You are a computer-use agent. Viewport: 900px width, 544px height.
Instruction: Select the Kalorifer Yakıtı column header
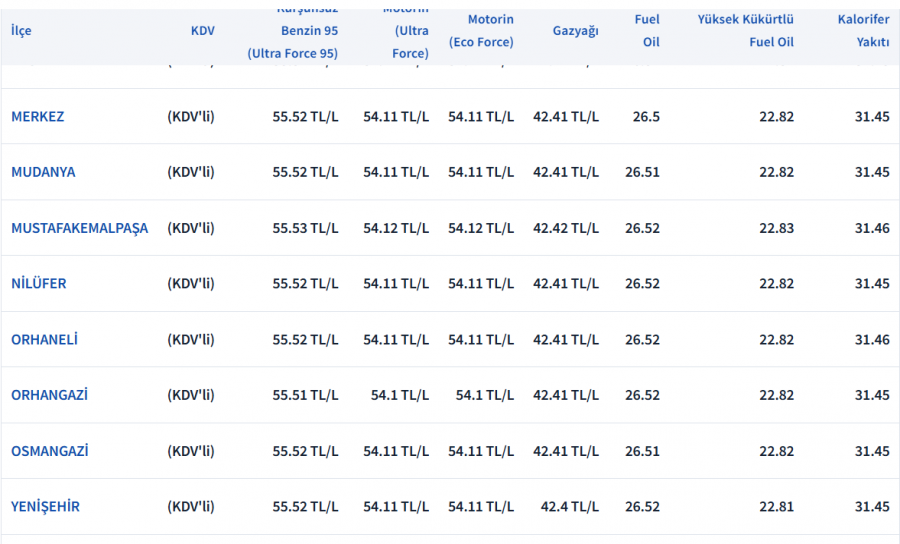(x=863, y=31)
